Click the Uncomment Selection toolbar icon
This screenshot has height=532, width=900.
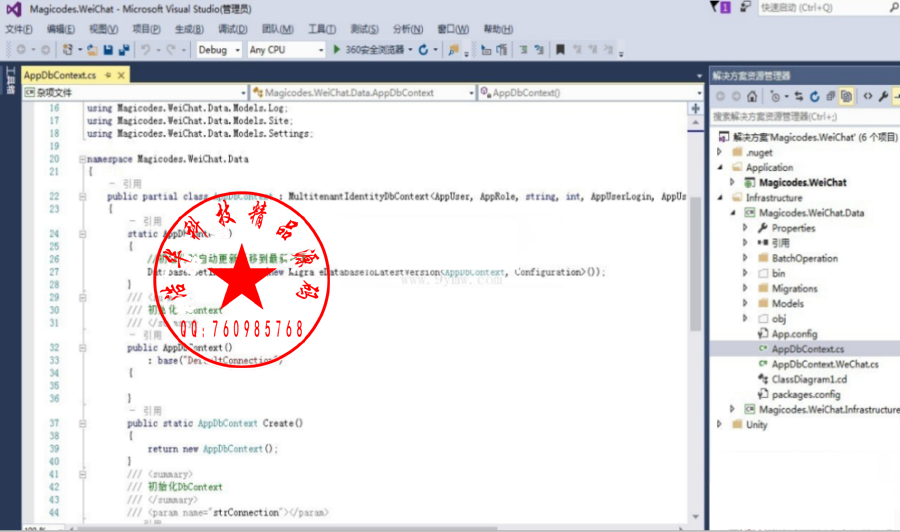[x=539, y=50]
